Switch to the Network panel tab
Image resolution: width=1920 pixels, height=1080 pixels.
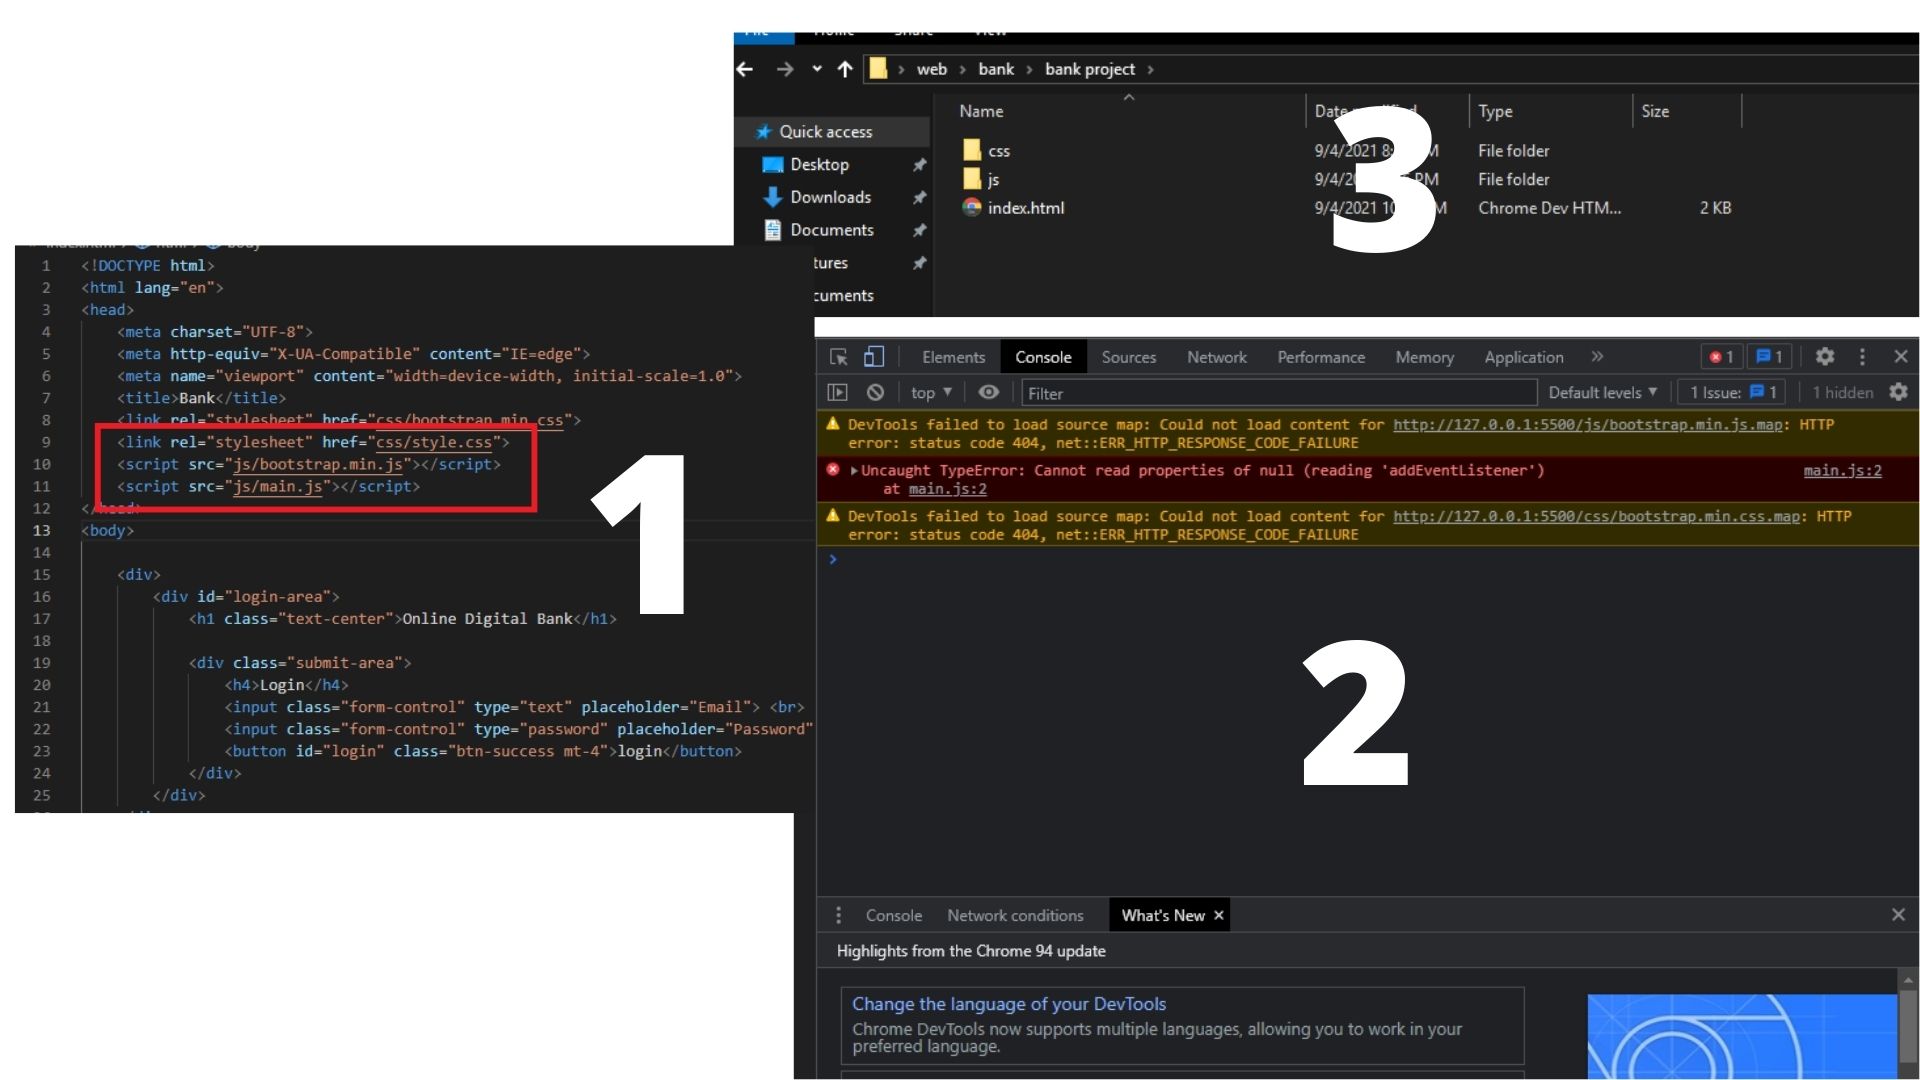pos(1216,357)
